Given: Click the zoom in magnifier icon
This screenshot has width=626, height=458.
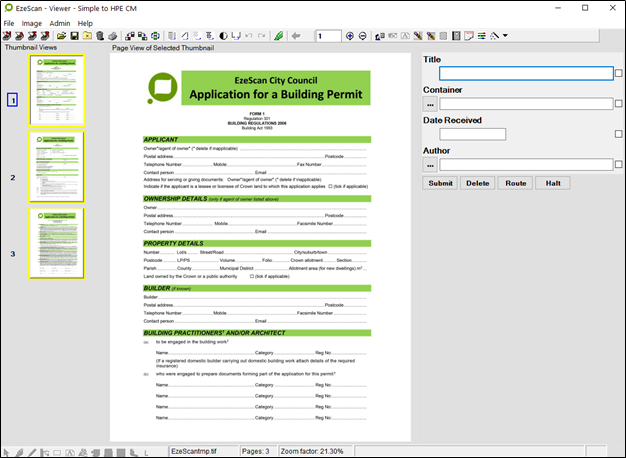Looking at the screenshot, I should pos(350,36).
